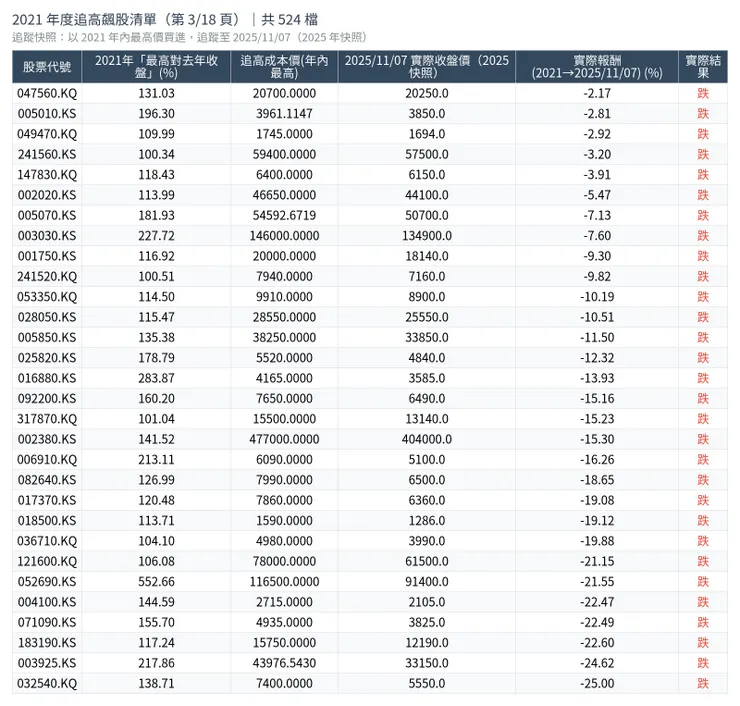The width and height of the screenshot is (740, 706).
Task: Select stock code 092200.KS
Action: 47,398
